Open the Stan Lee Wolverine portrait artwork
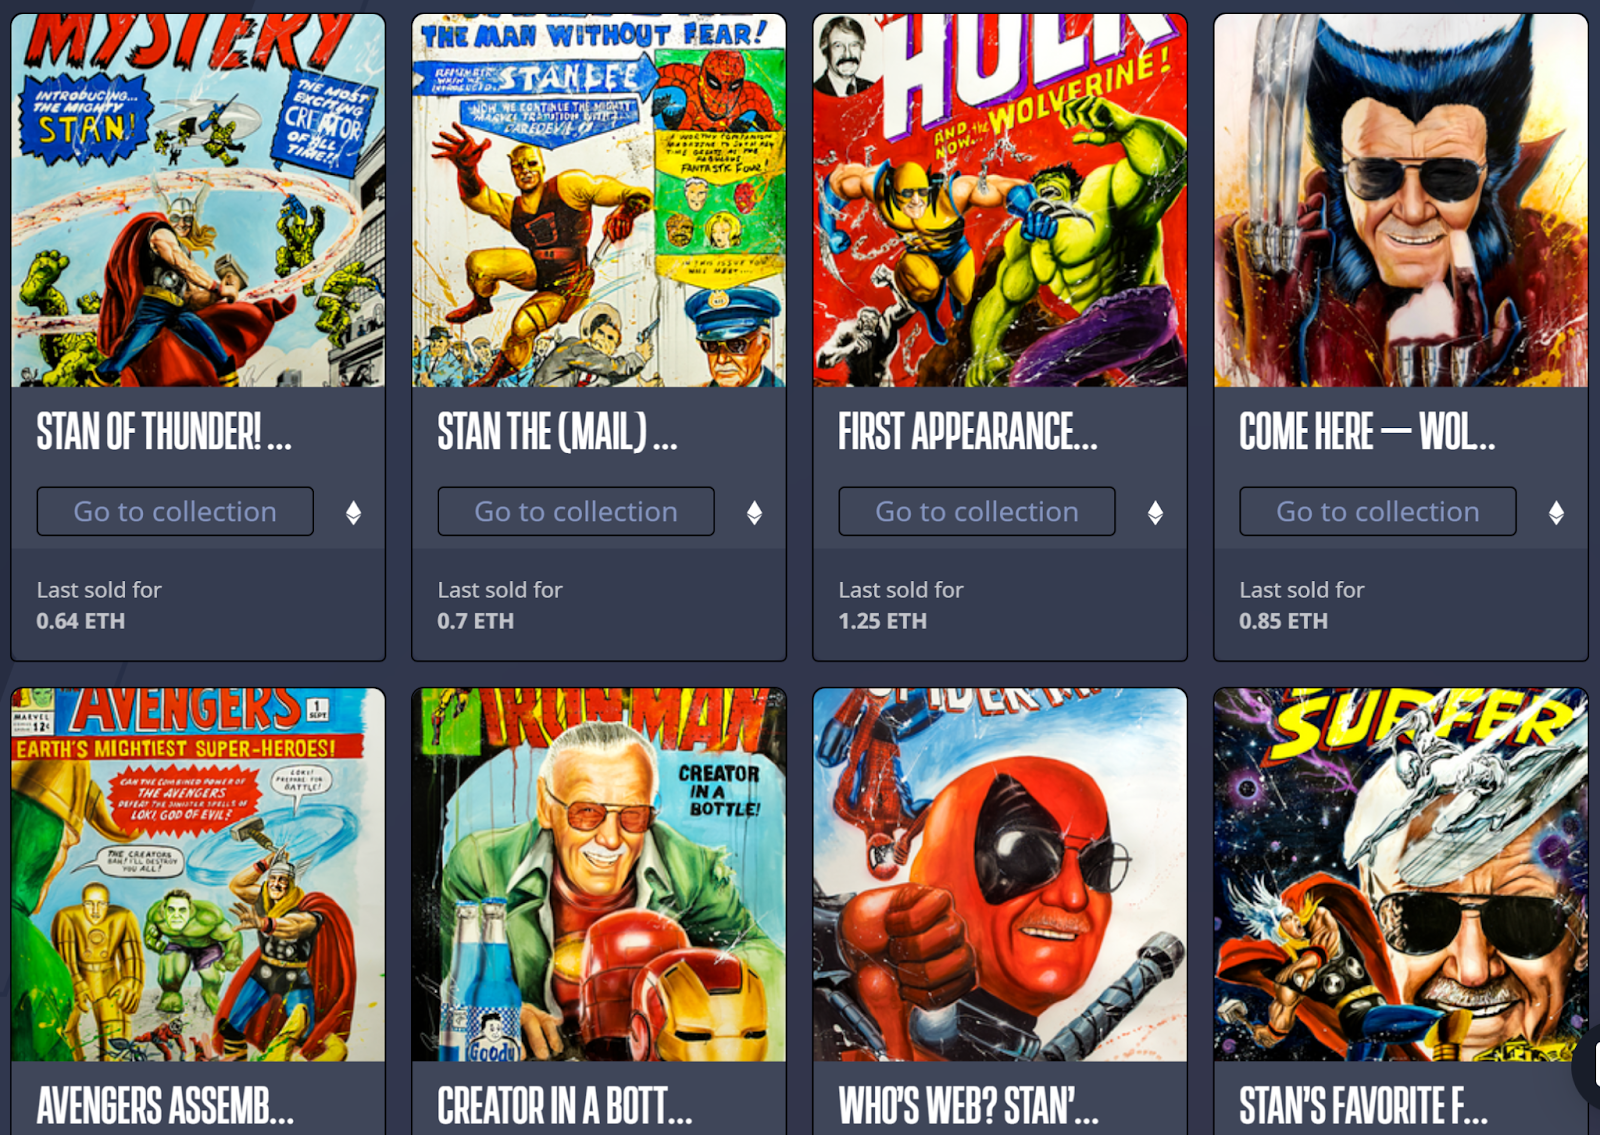The height and width of the screenshot is (1135, 1600). [x=1401, y=200]
